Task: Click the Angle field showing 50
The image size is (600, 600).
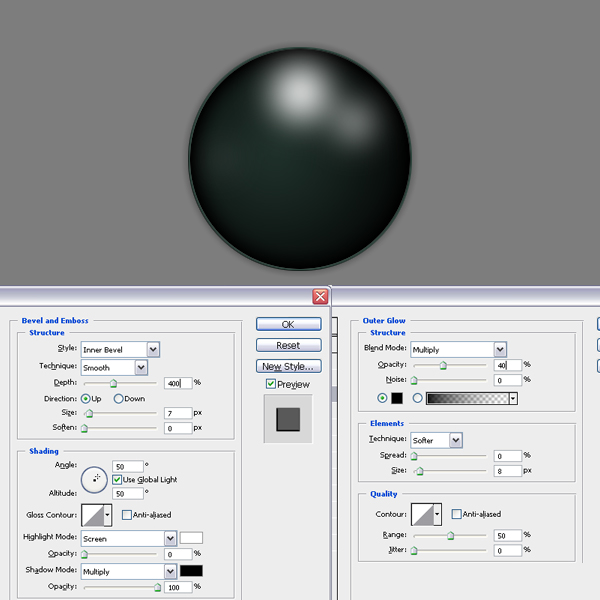Action: click(128, 466)
